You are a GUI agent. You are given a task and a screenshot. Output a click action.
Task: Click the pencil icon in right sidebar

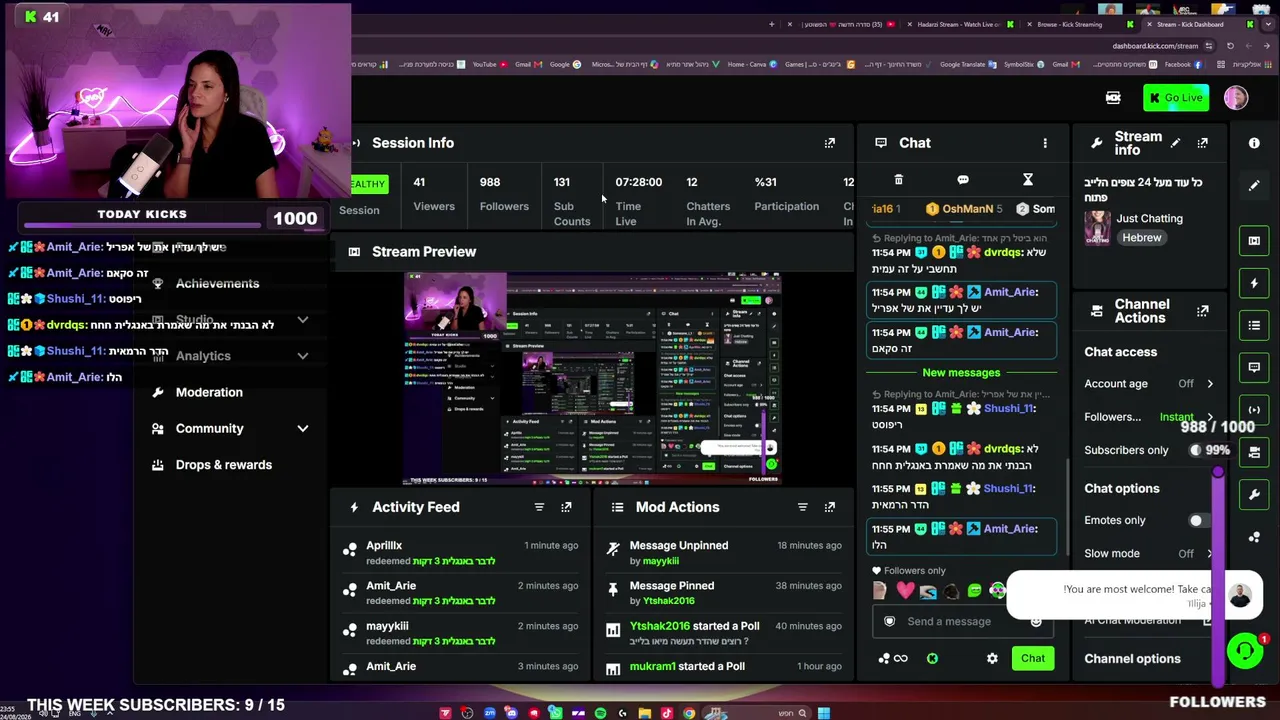tap(1254, 185)
